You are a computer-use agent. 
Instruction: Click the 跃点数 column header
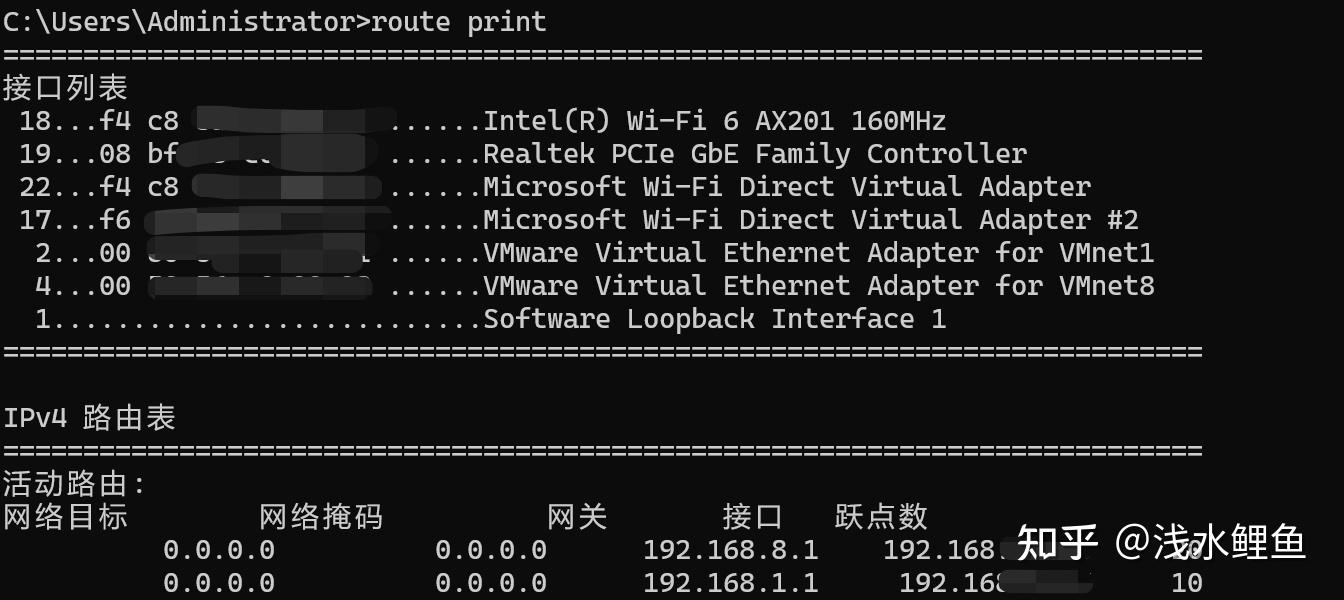(x=881, y=517)
